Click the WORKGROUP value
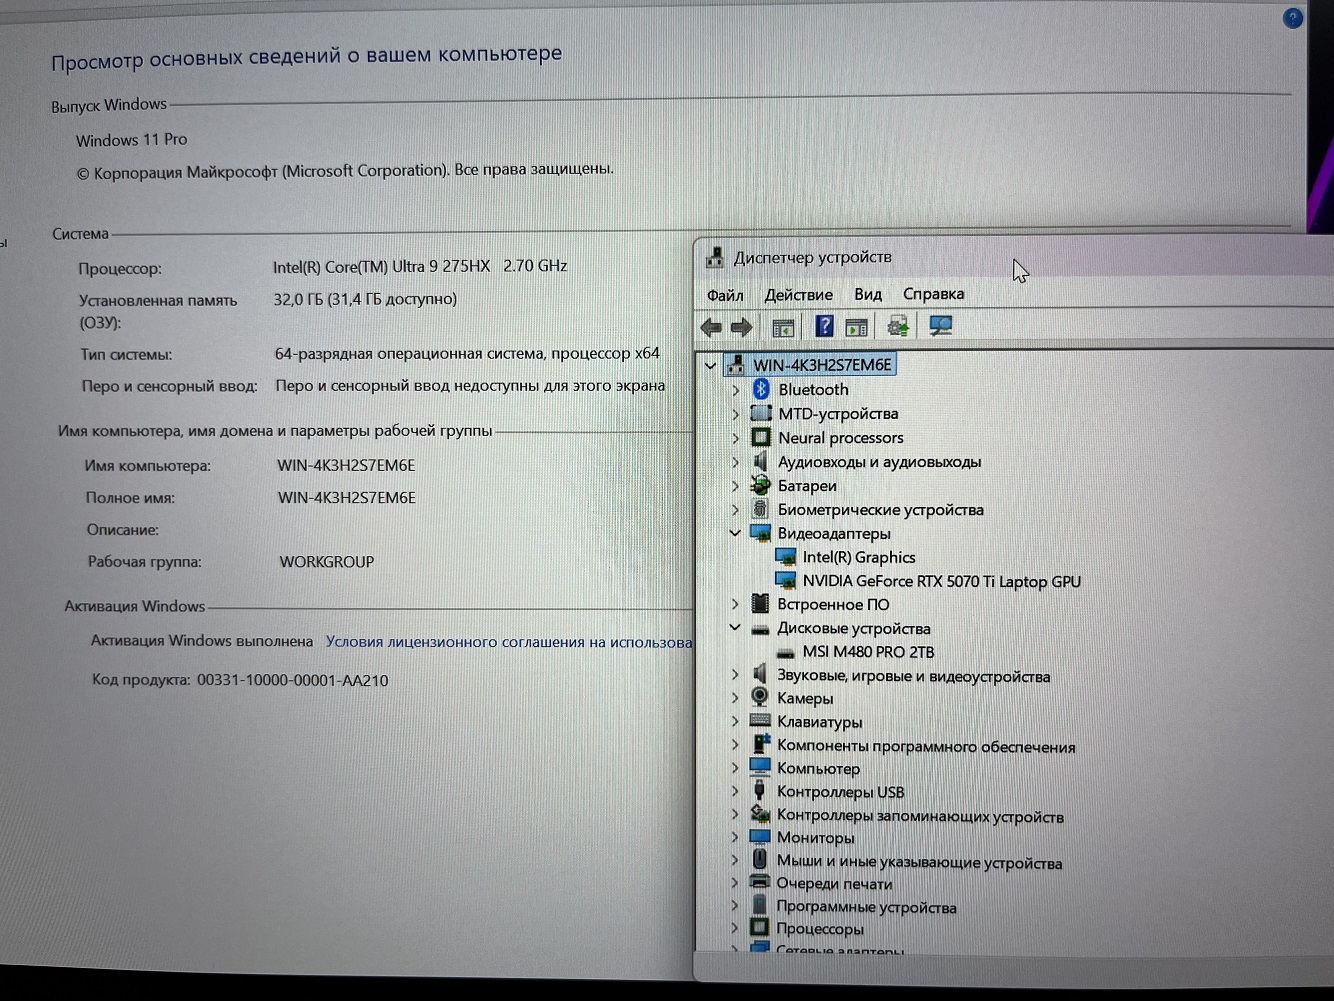 tap(326, 562)
